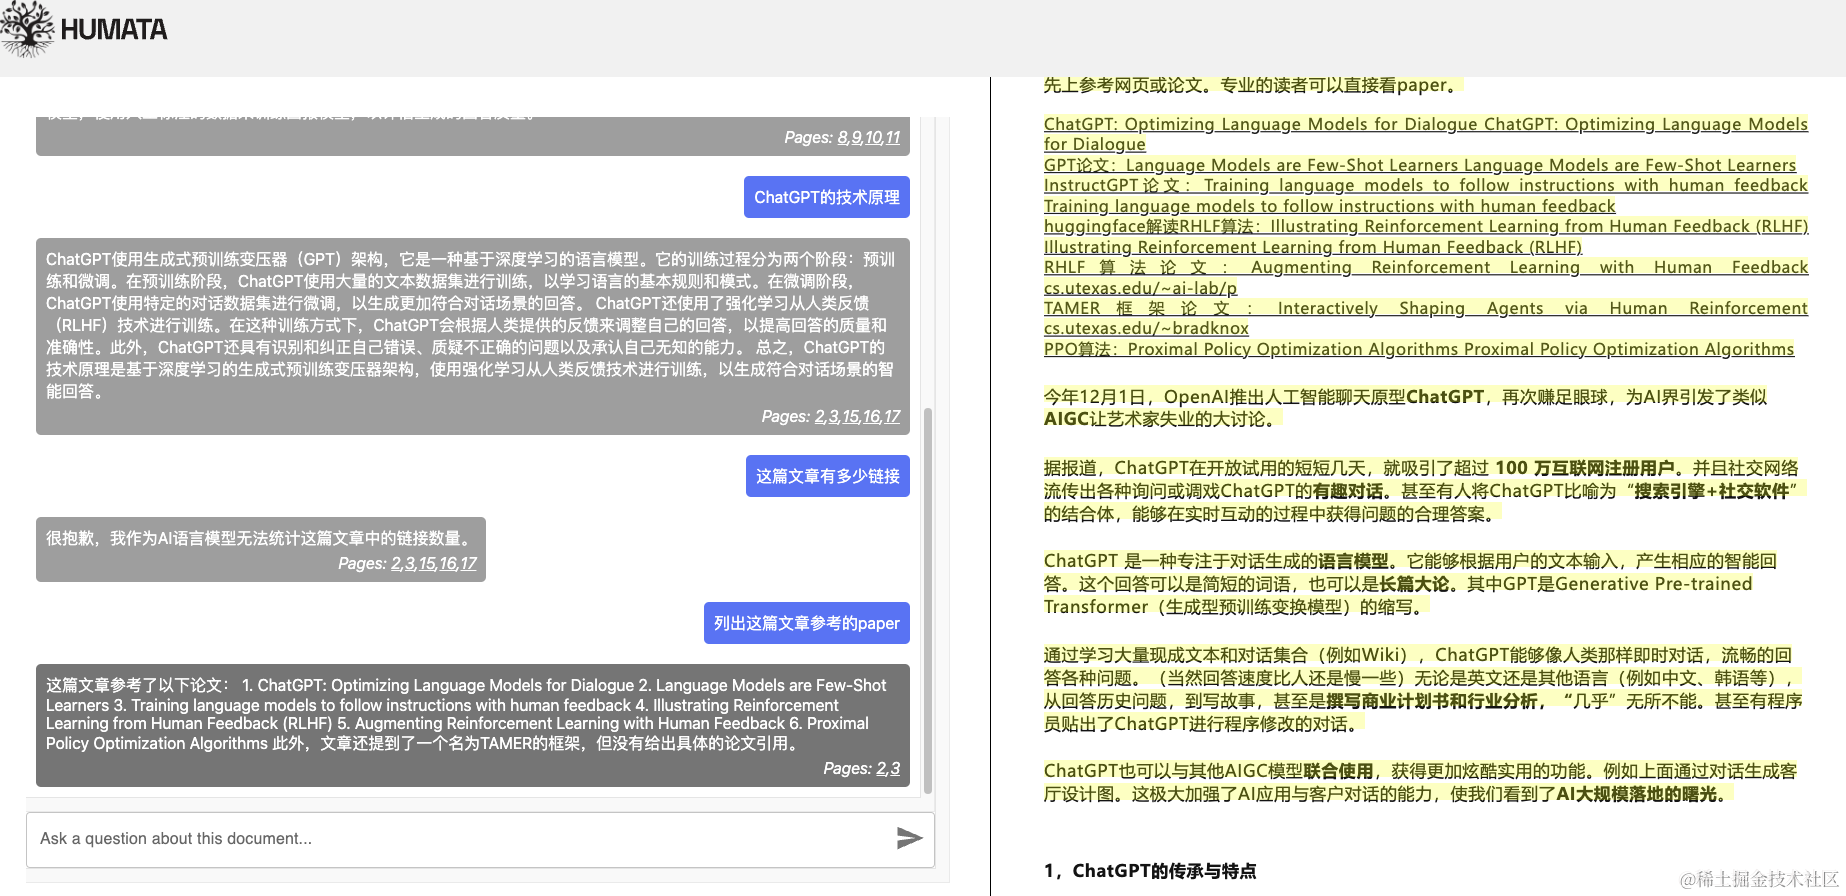Open page 3 link under paper list answer
The height and width of the screenshot is (896, 1846).
point(895,768)
